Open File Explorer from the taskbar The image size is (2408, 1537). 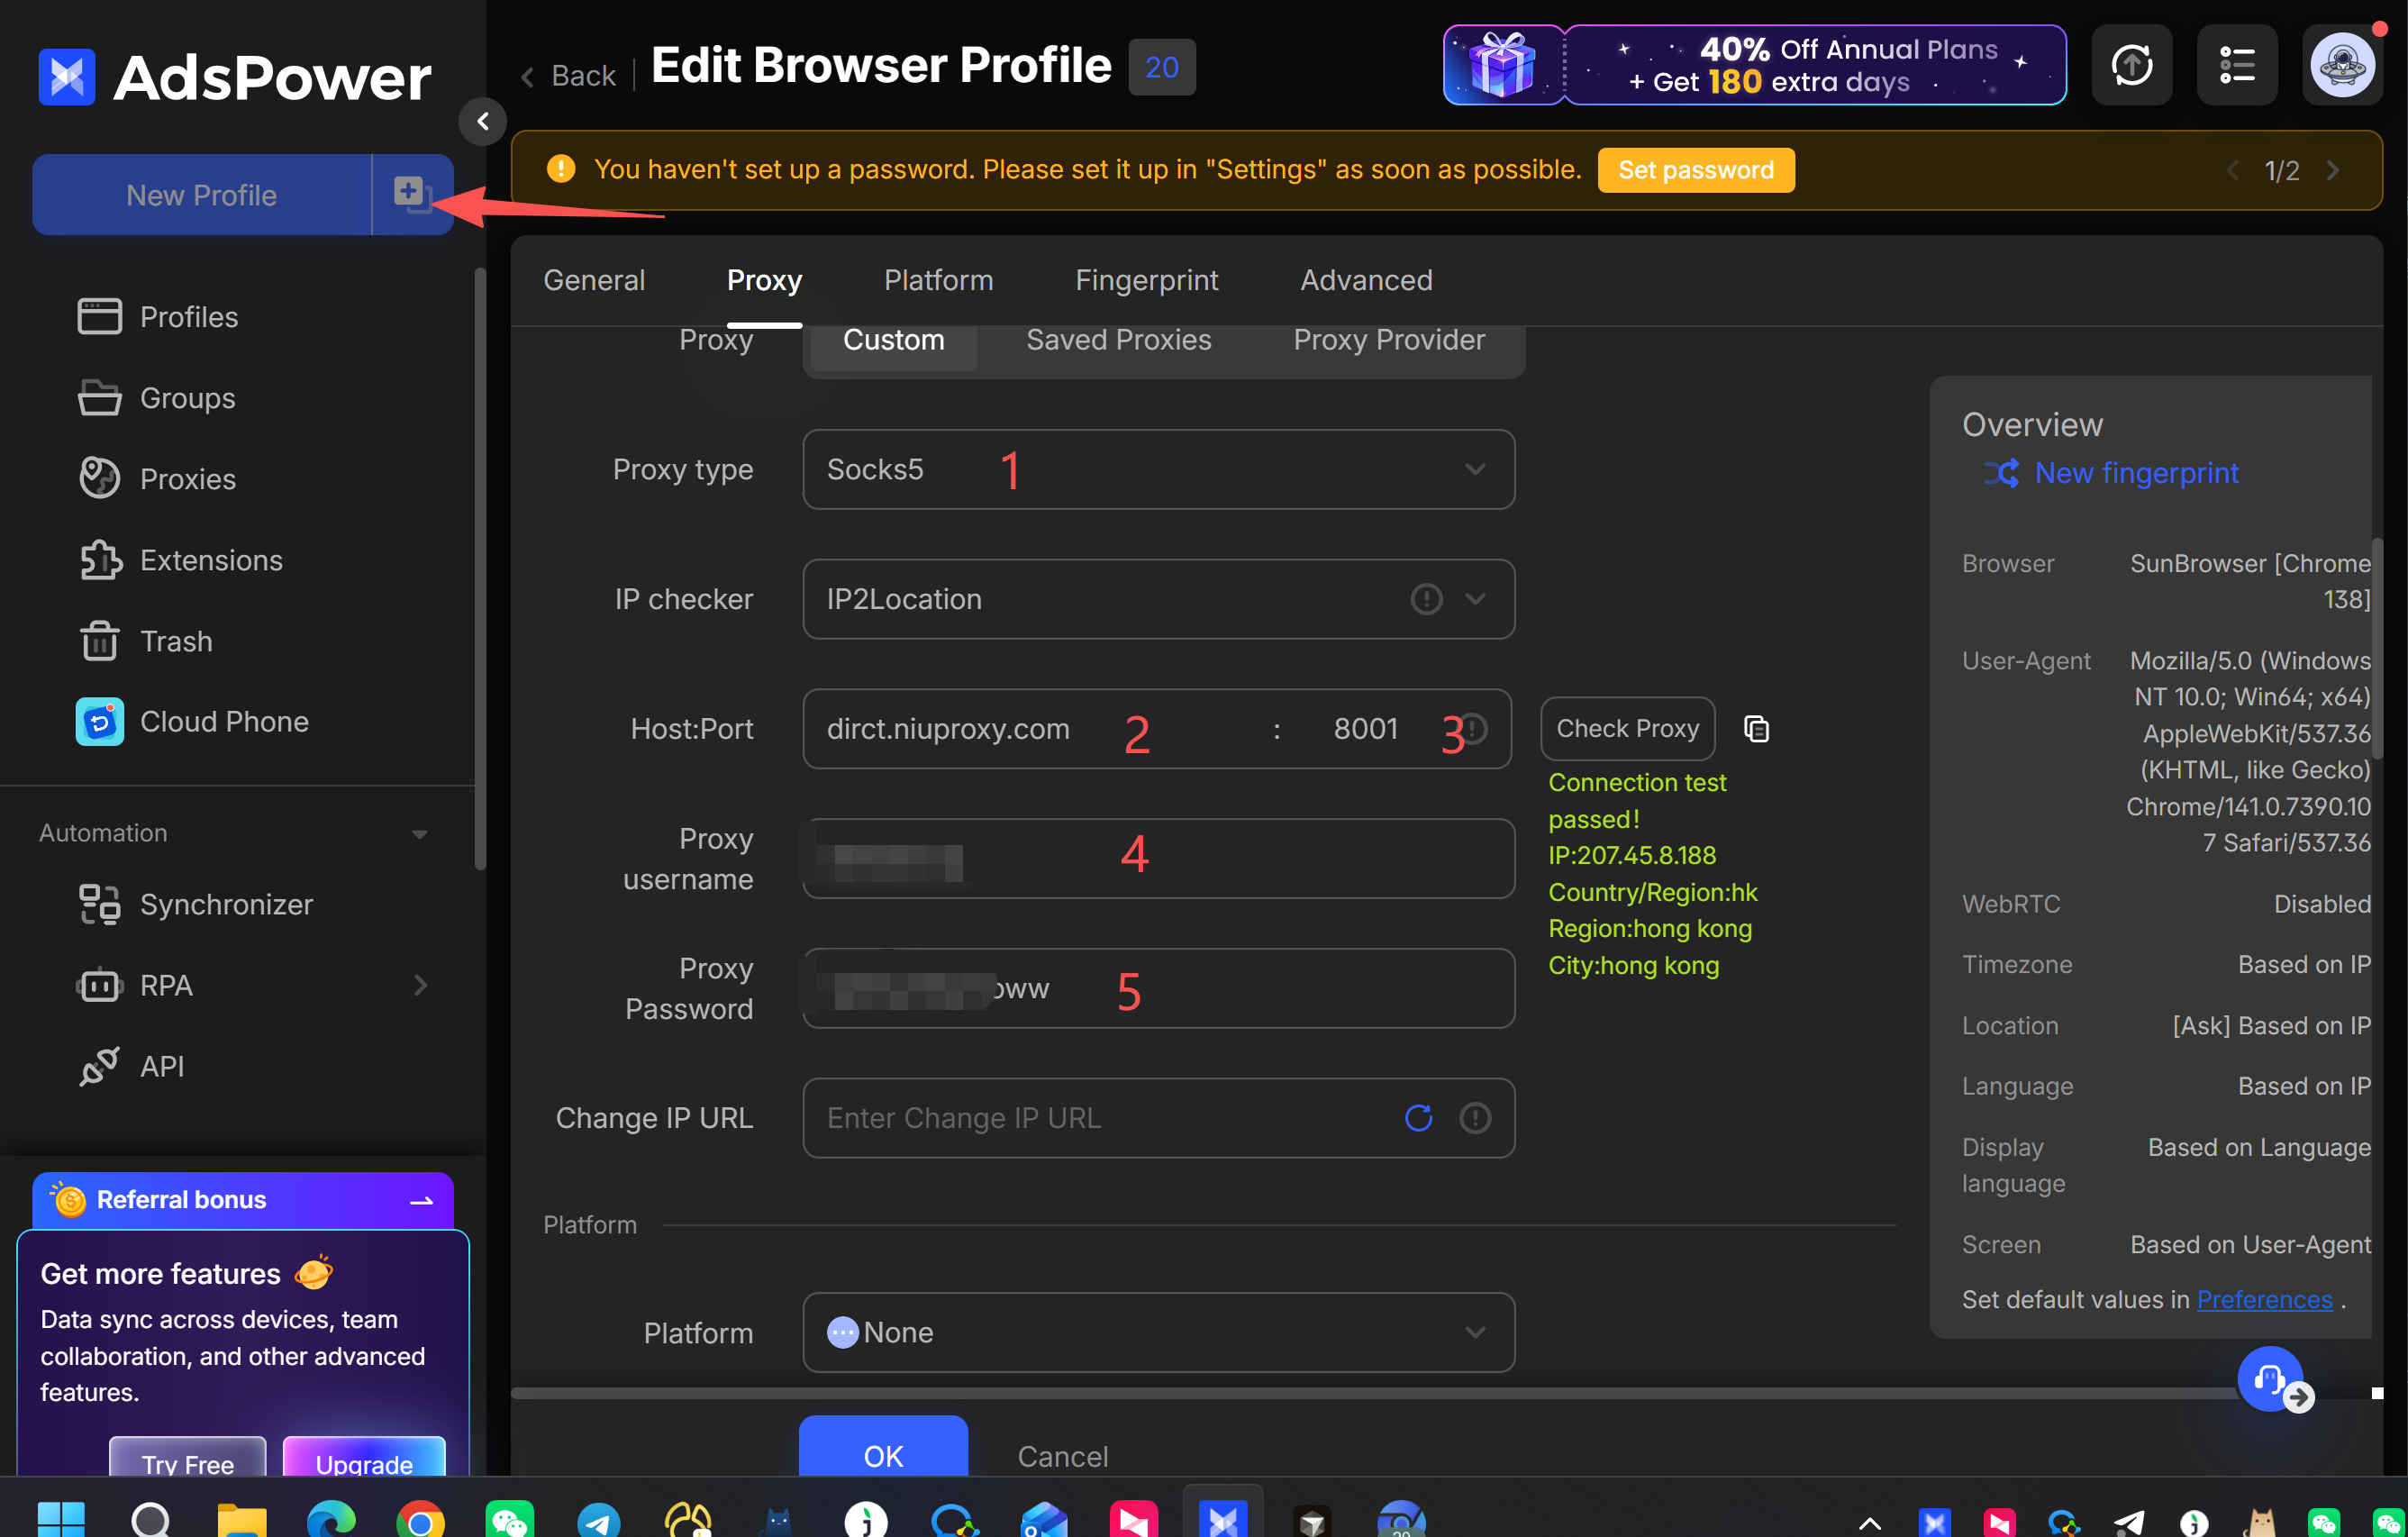point(242,1521)
